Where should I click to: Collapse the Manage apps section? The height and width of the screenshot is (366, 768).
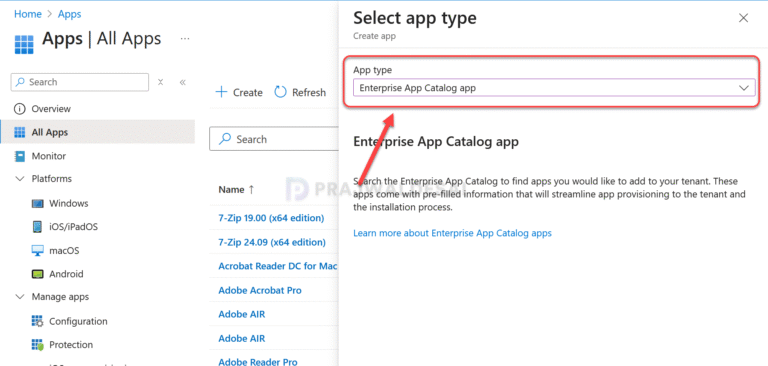(20, 297)
